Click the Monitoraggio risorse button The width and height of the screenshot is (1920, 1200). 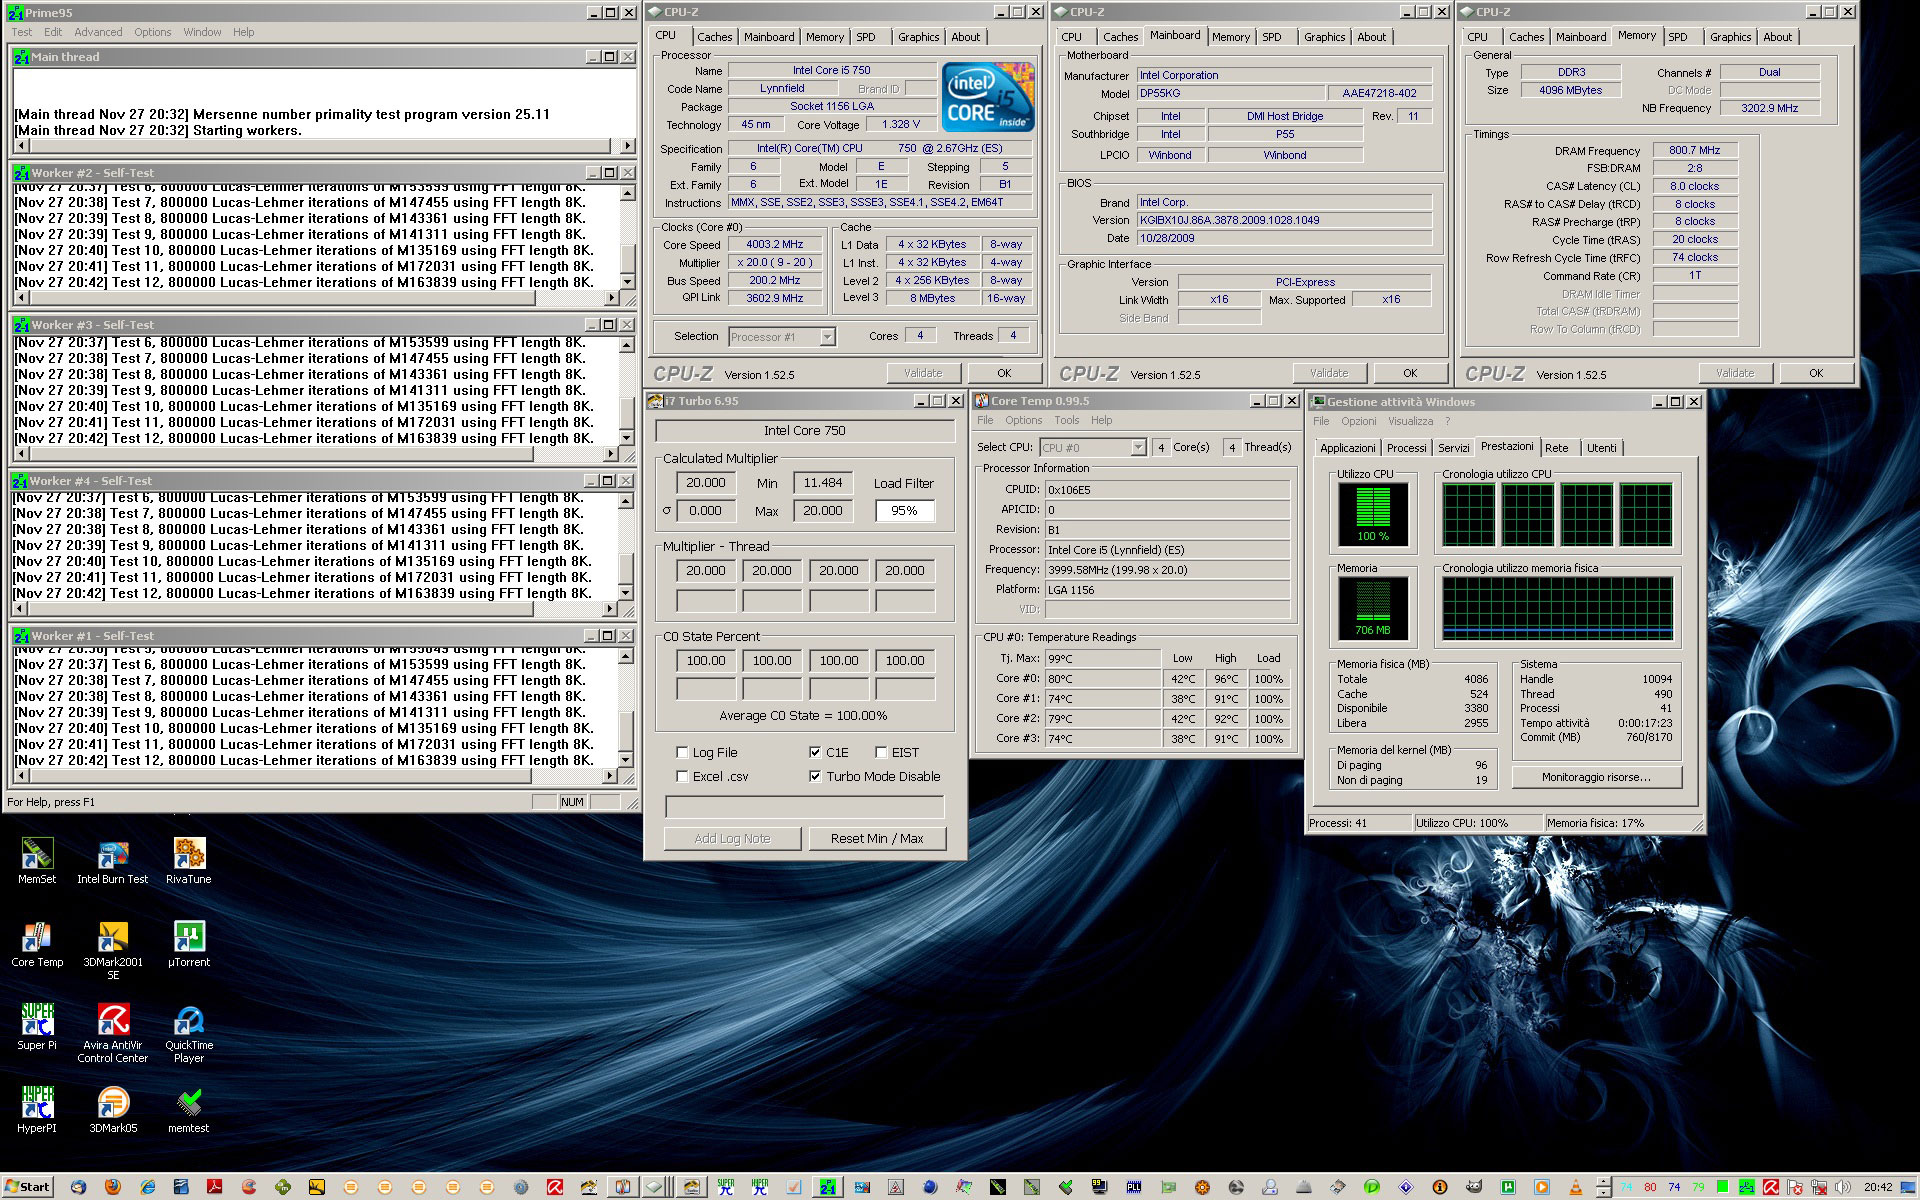pos(1596,777)
